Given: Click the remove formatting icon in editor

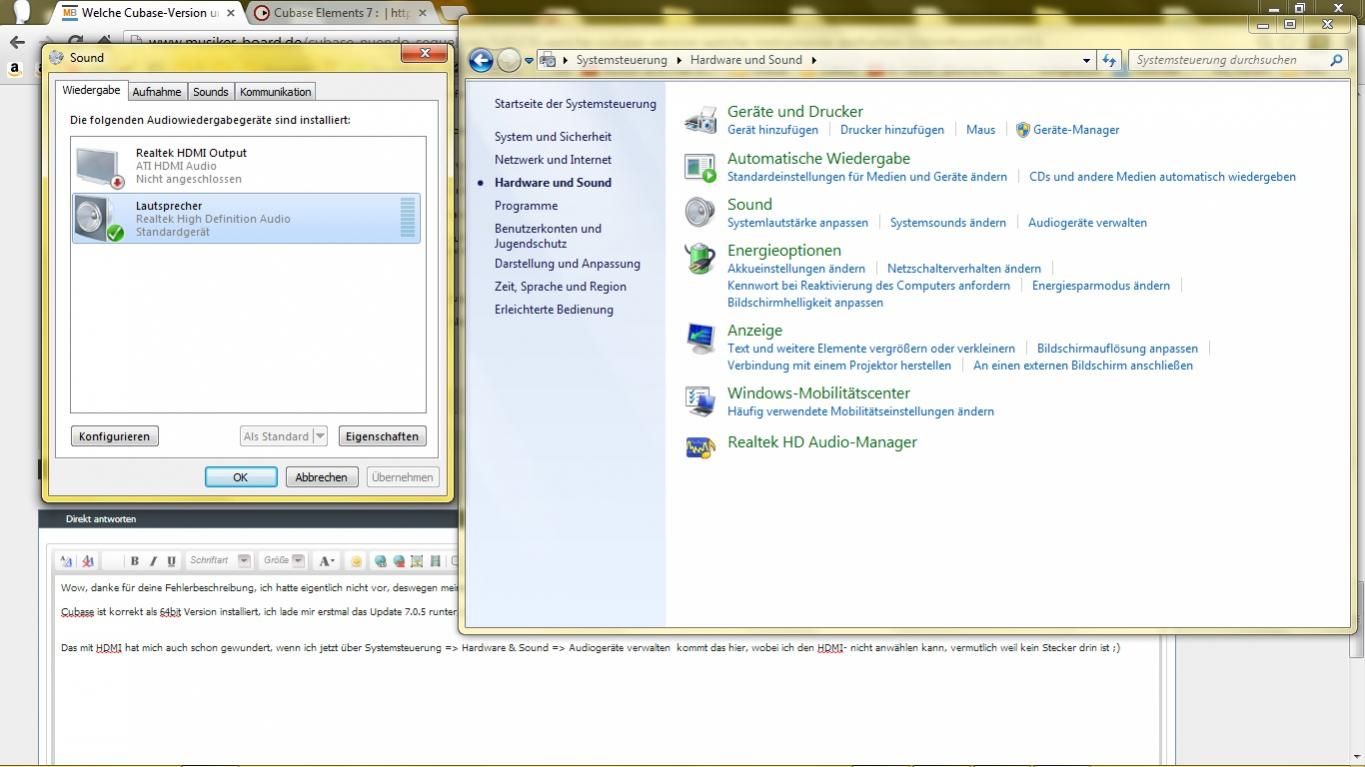Looking at the screenshot, I should [x=88, y=561].
